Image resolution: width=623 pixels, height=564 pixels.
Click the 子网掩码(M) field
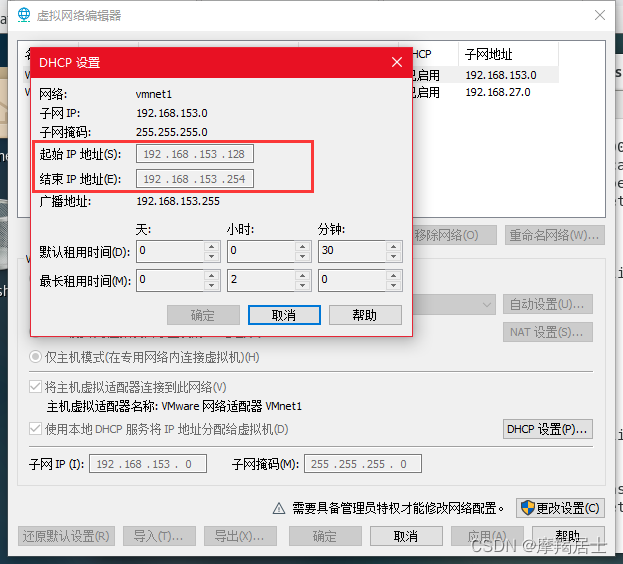tap(363, 464)
